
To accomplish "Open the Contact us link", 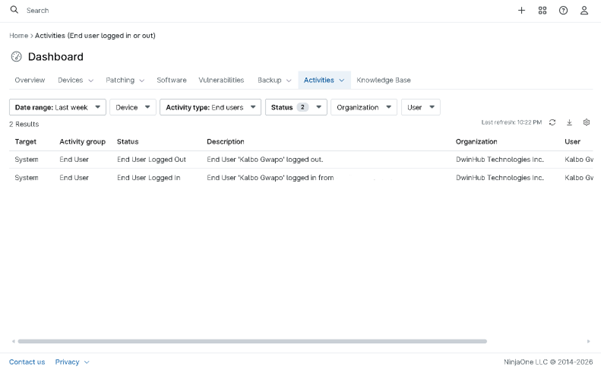I will [x=27, y=362].
